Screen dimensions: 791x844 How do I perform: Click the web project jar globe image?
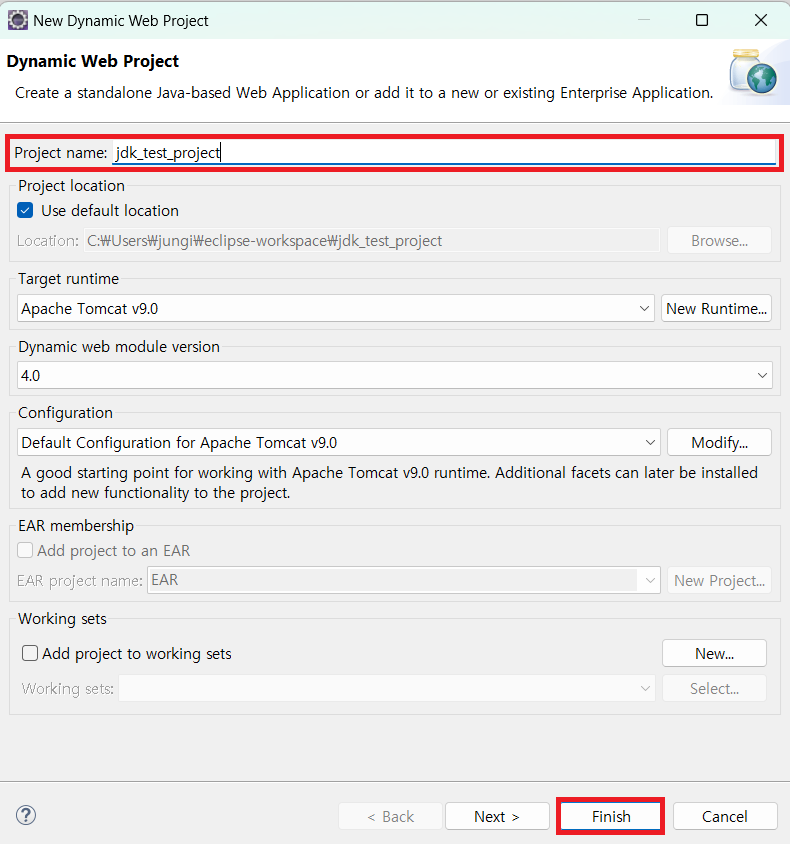pos(753,73)
